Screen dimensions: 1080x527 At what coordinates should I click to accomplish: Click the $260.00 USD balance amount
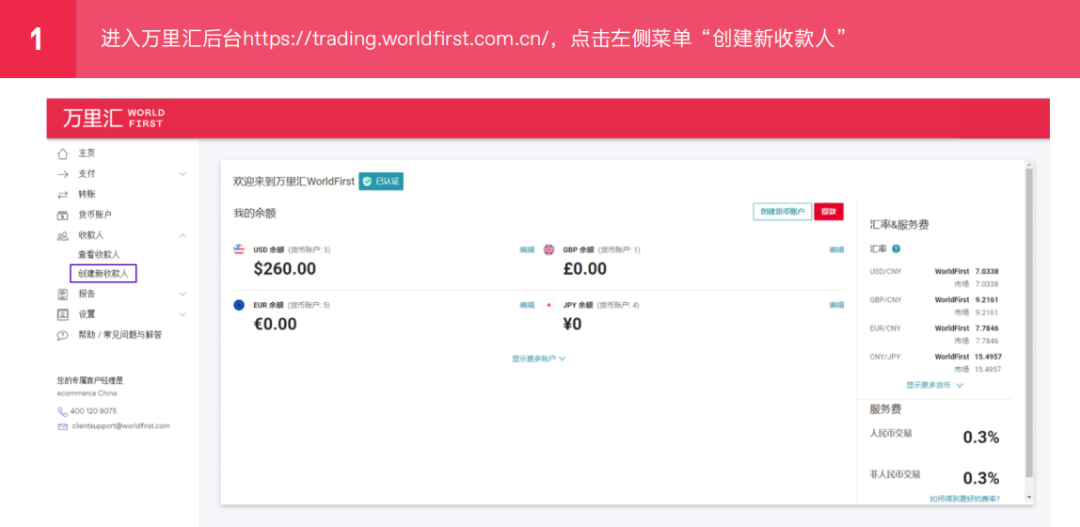[x=284, y=269]
